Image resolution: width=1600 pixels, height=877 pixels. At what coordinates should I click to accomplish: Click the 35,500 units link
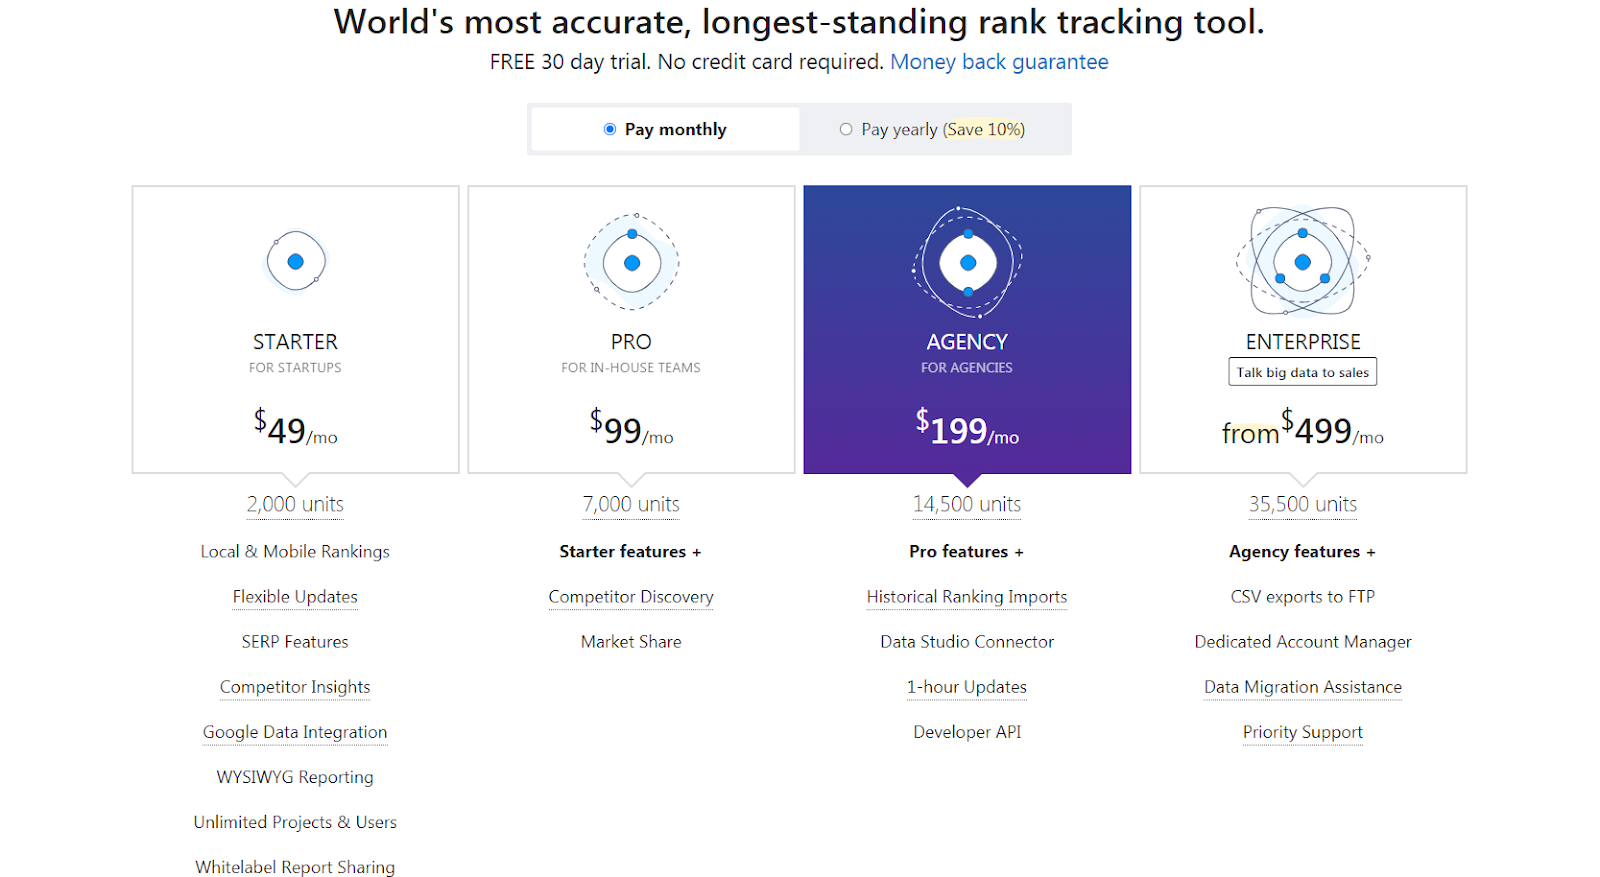1302,504
